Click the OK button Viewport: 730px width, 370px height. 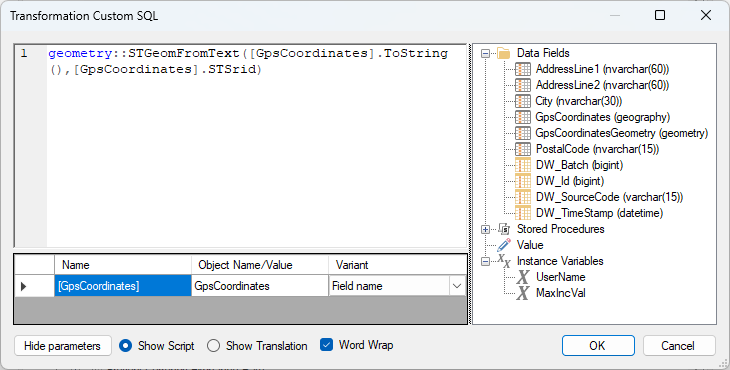tap(598, 345)
